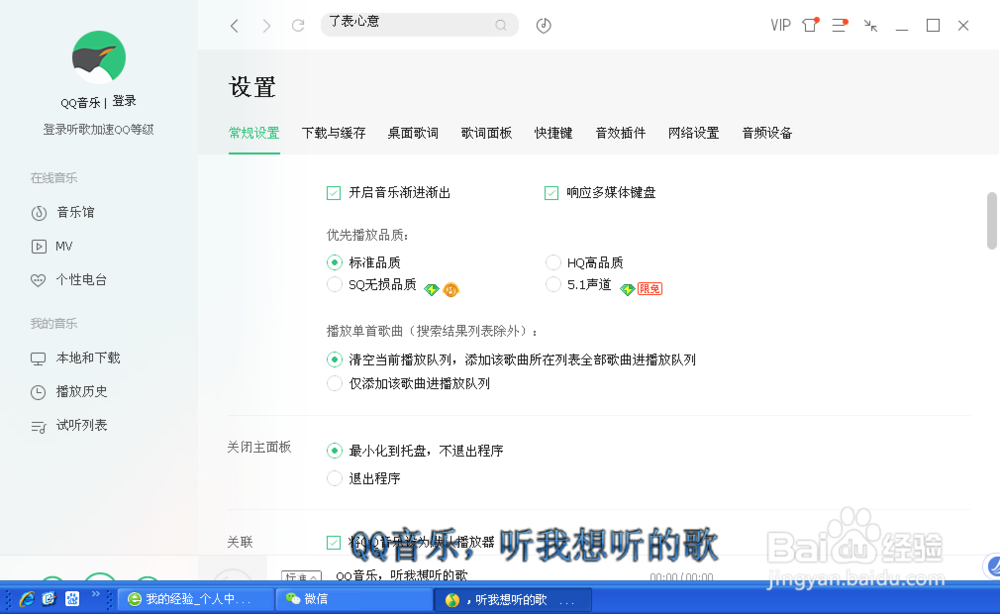Switch to 音频设备 tab
This screenshot has height=614, width=1000.
767,133
